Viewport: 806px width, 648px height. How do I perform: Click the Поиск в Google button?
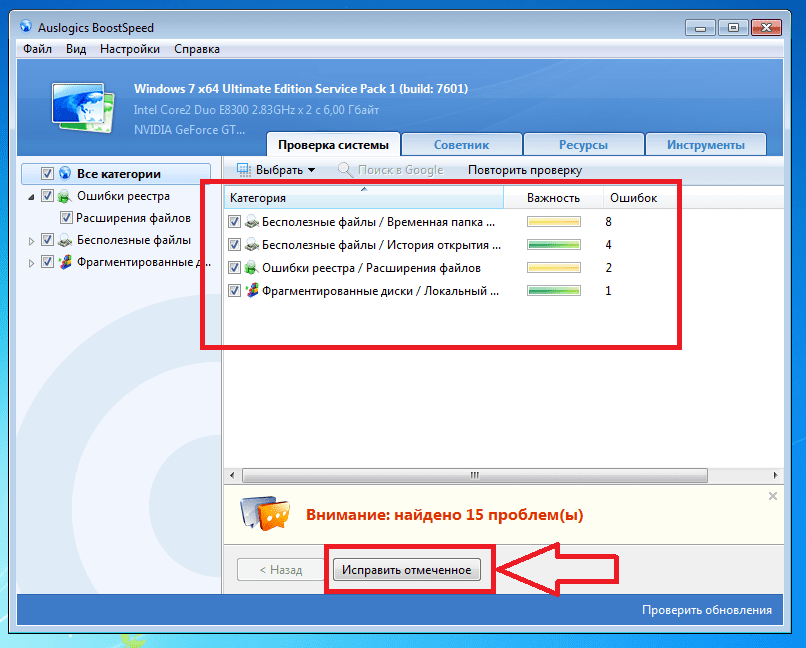click(391, 170)
